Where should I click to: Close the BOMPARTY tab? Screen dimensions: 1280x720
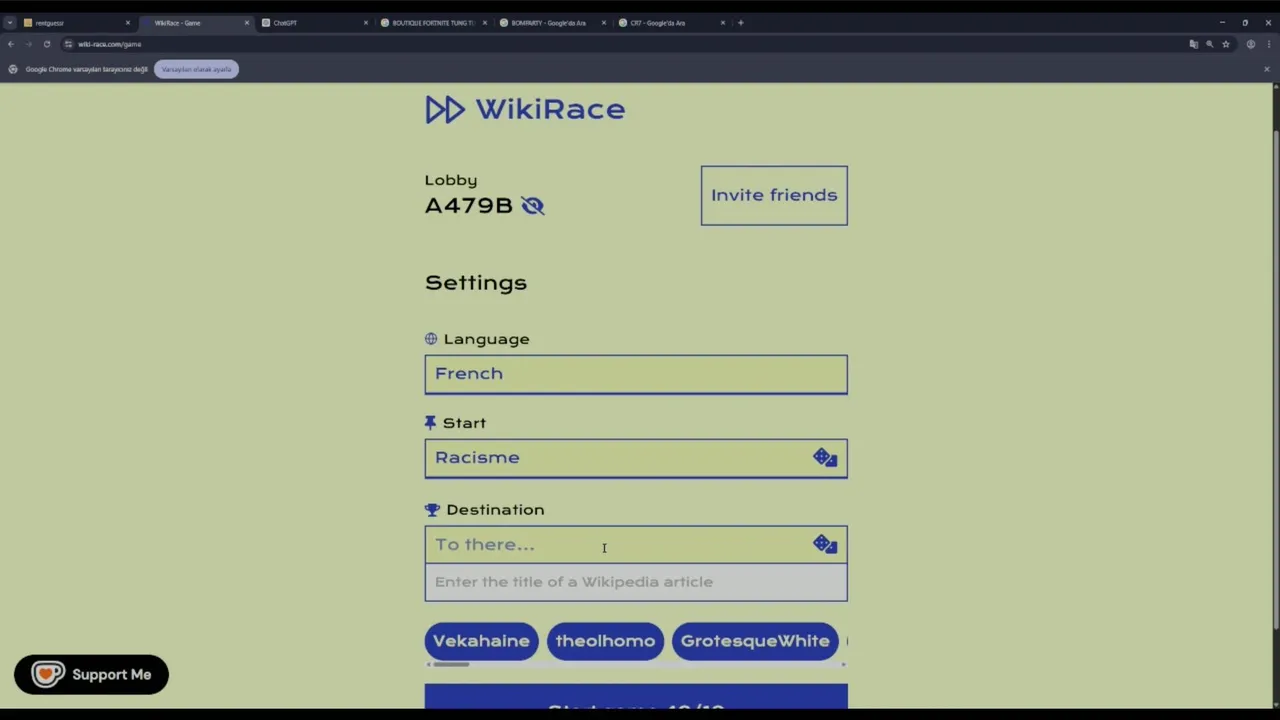(603, 23)
